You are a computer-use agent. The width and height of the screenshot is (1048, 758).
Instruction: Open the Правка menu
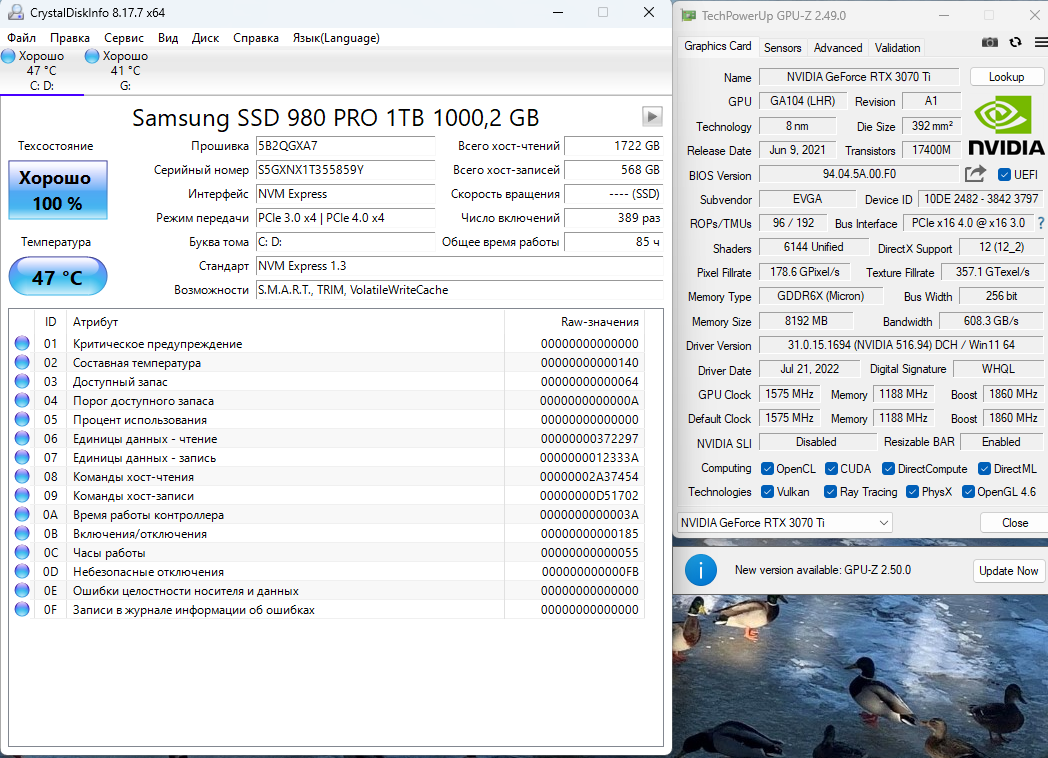(x=70, y=38)
